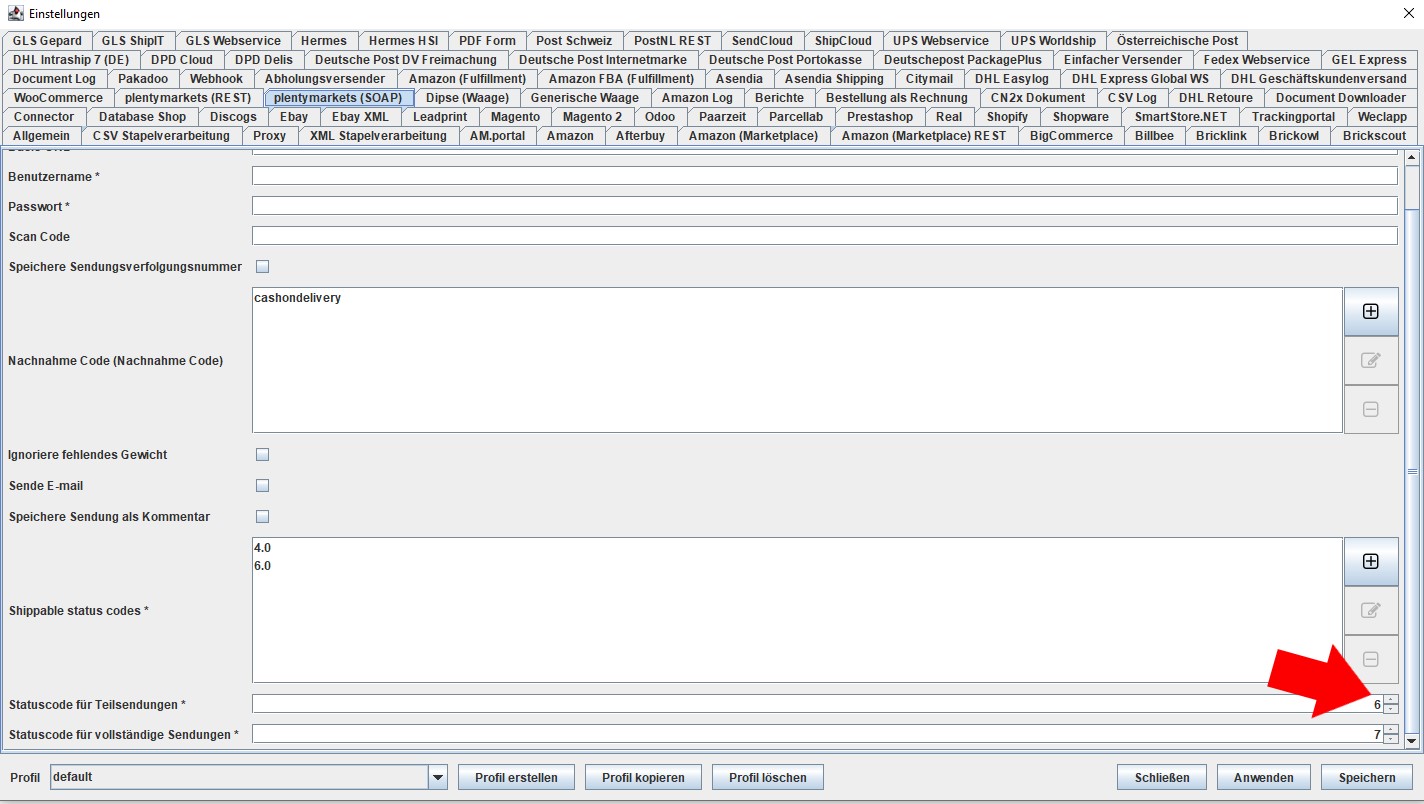Switch to SendCloud tab

point(762,41)
